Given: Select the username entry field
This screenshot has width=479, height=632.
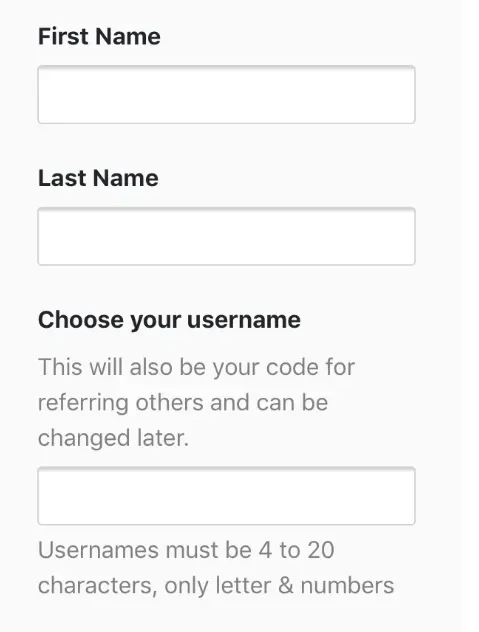Looking at the screenshot, I should 226,496.
